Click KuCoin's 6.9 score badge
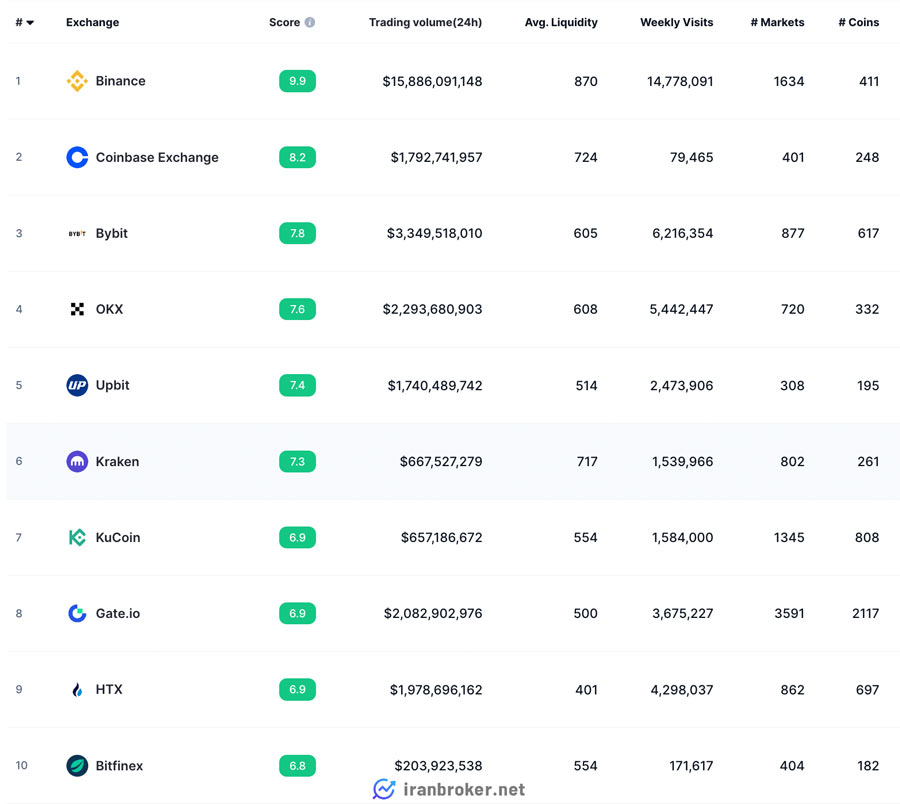Screen dimensions: 900x804 coord(297,537)
